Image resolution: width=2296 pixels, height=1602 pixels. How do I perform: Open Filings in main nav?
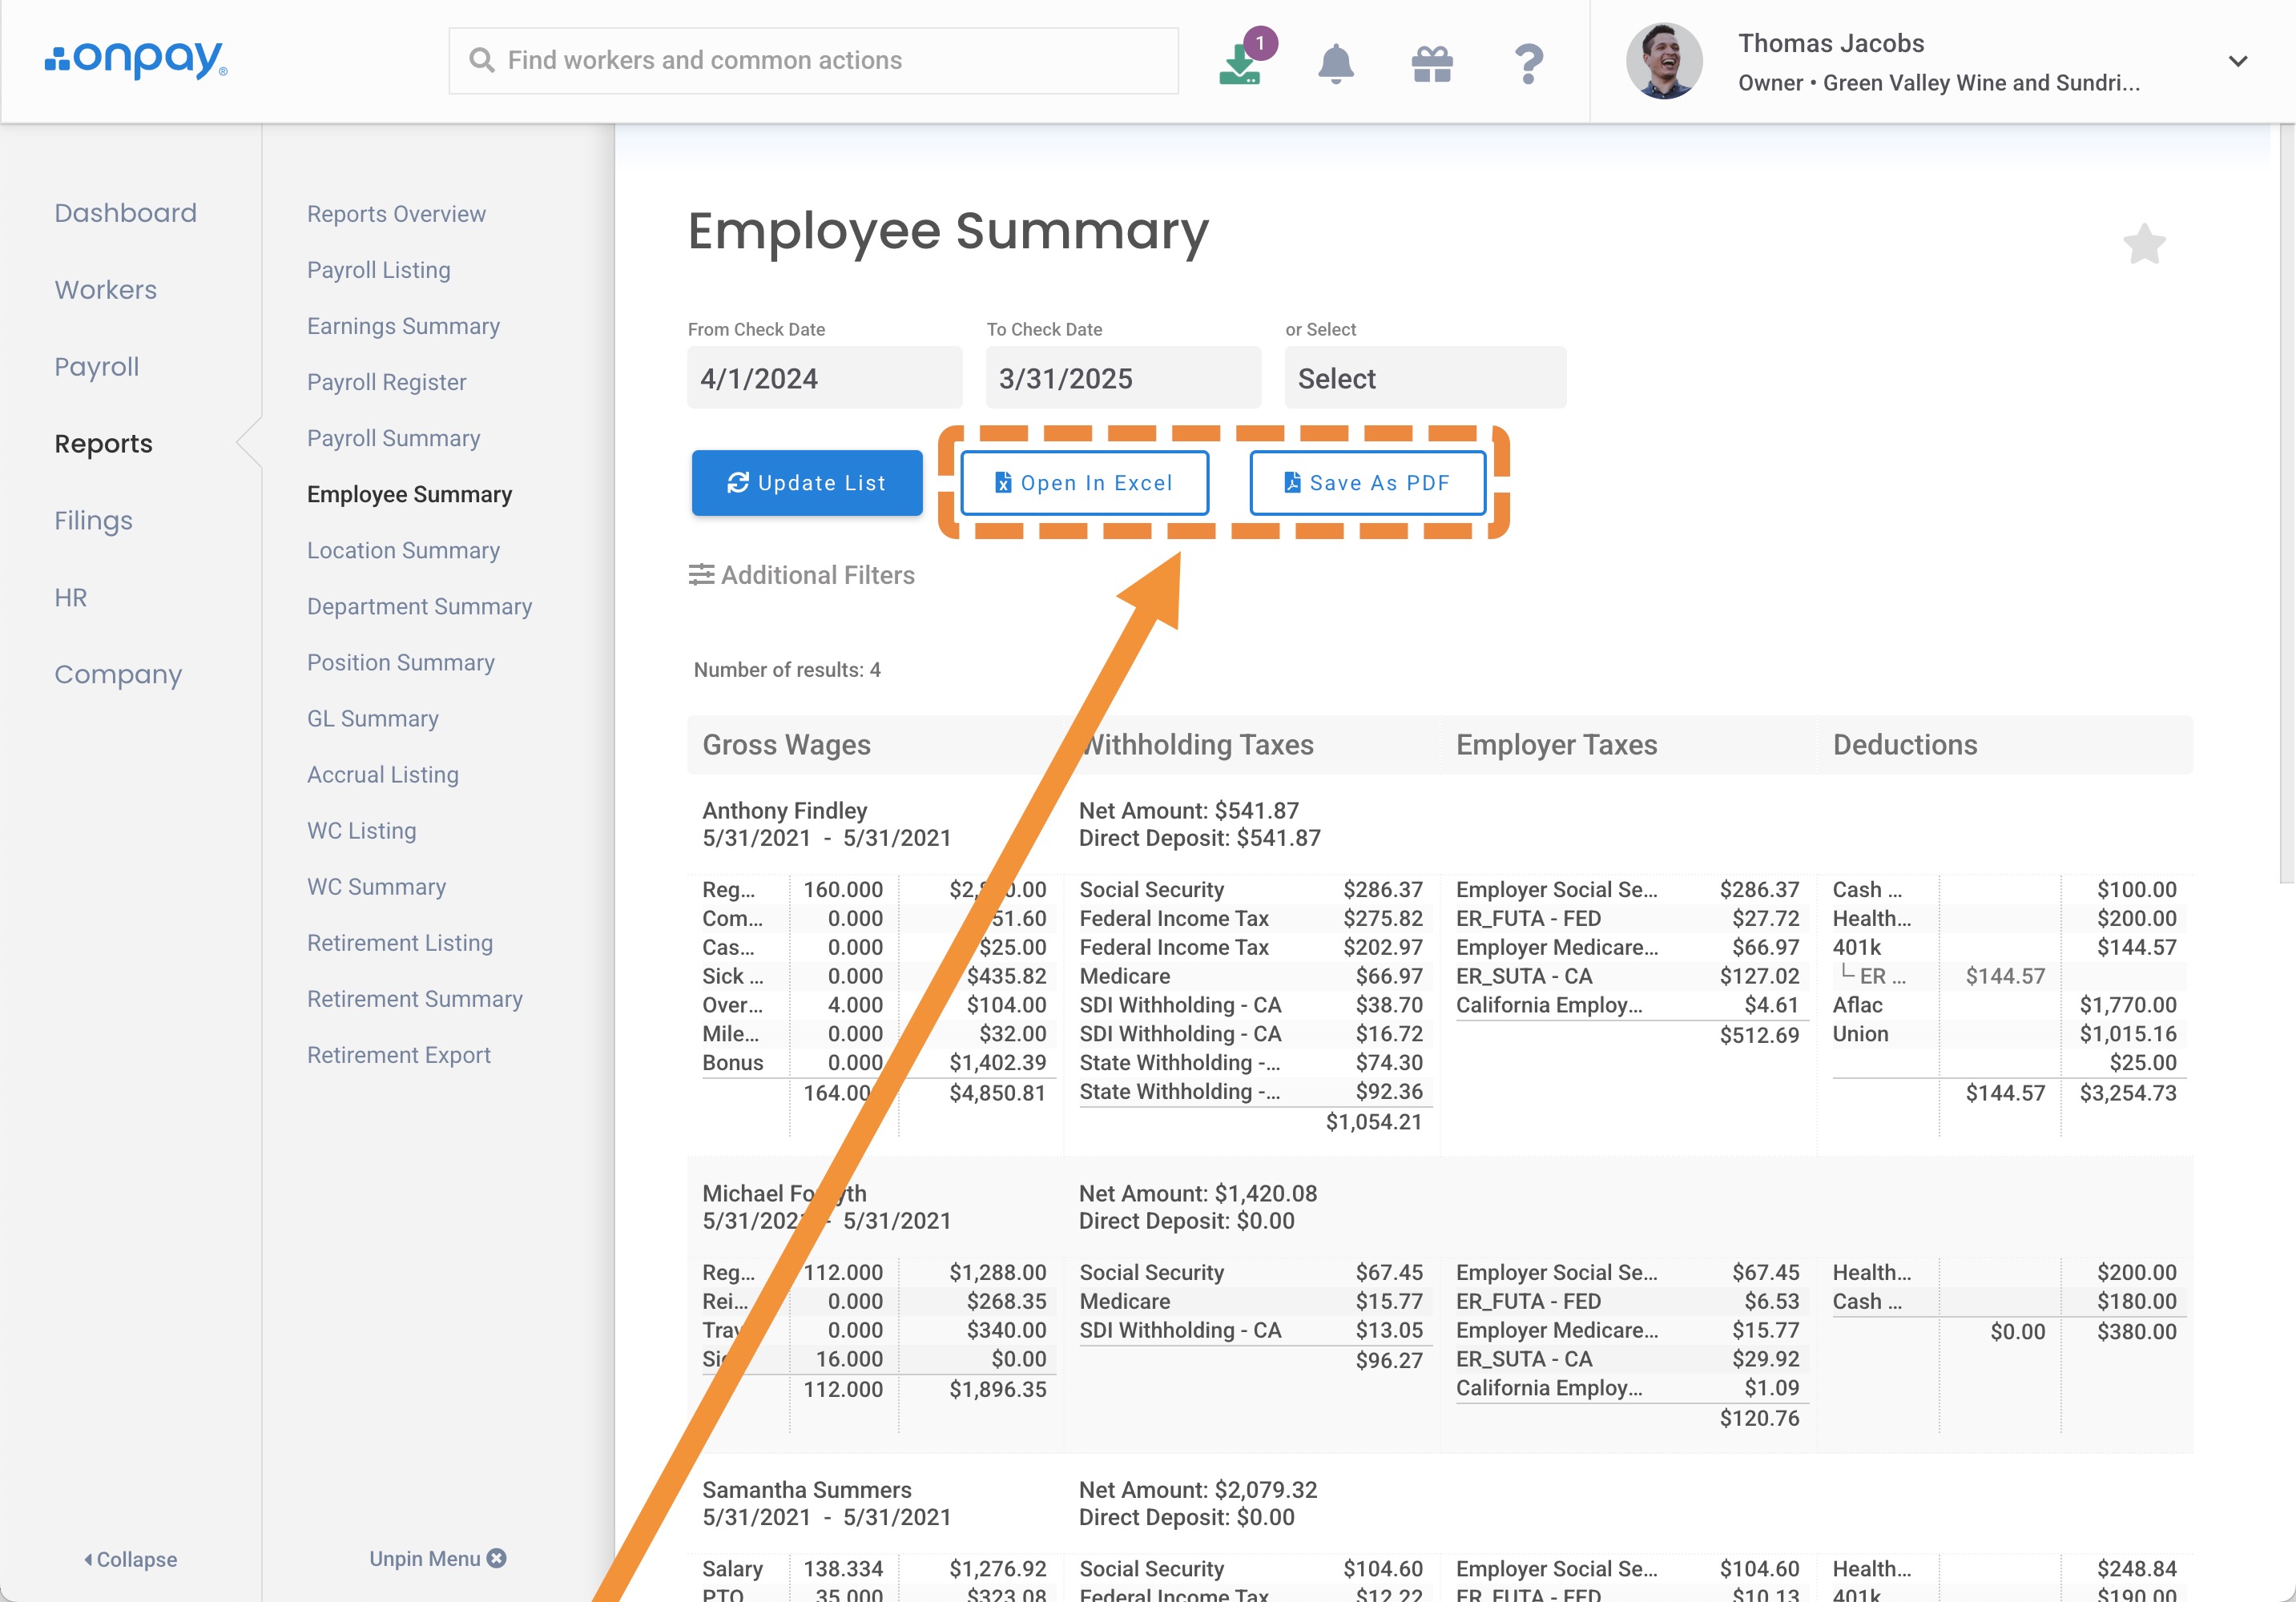coord(93,521)
